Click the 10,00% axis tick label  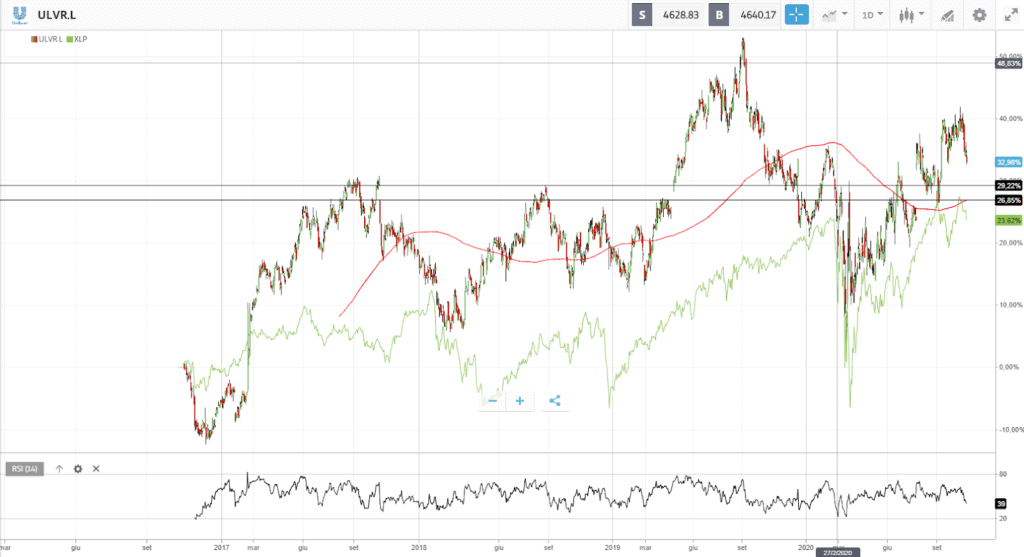pos(1010,305)
